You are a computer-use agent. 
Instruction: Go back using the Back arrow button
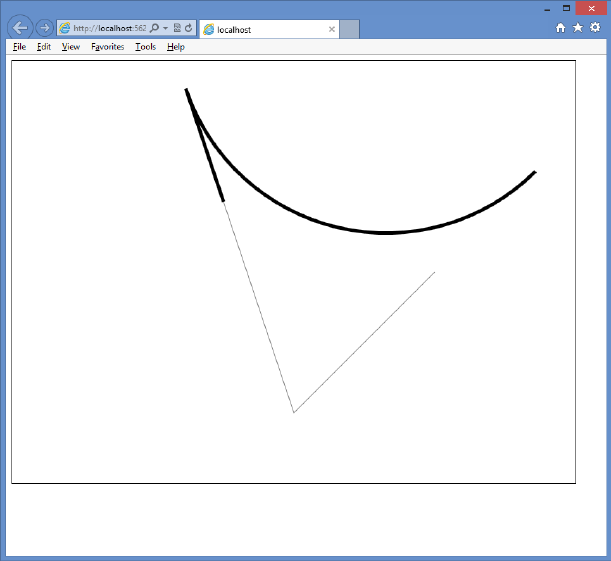(x=20, y=28)
